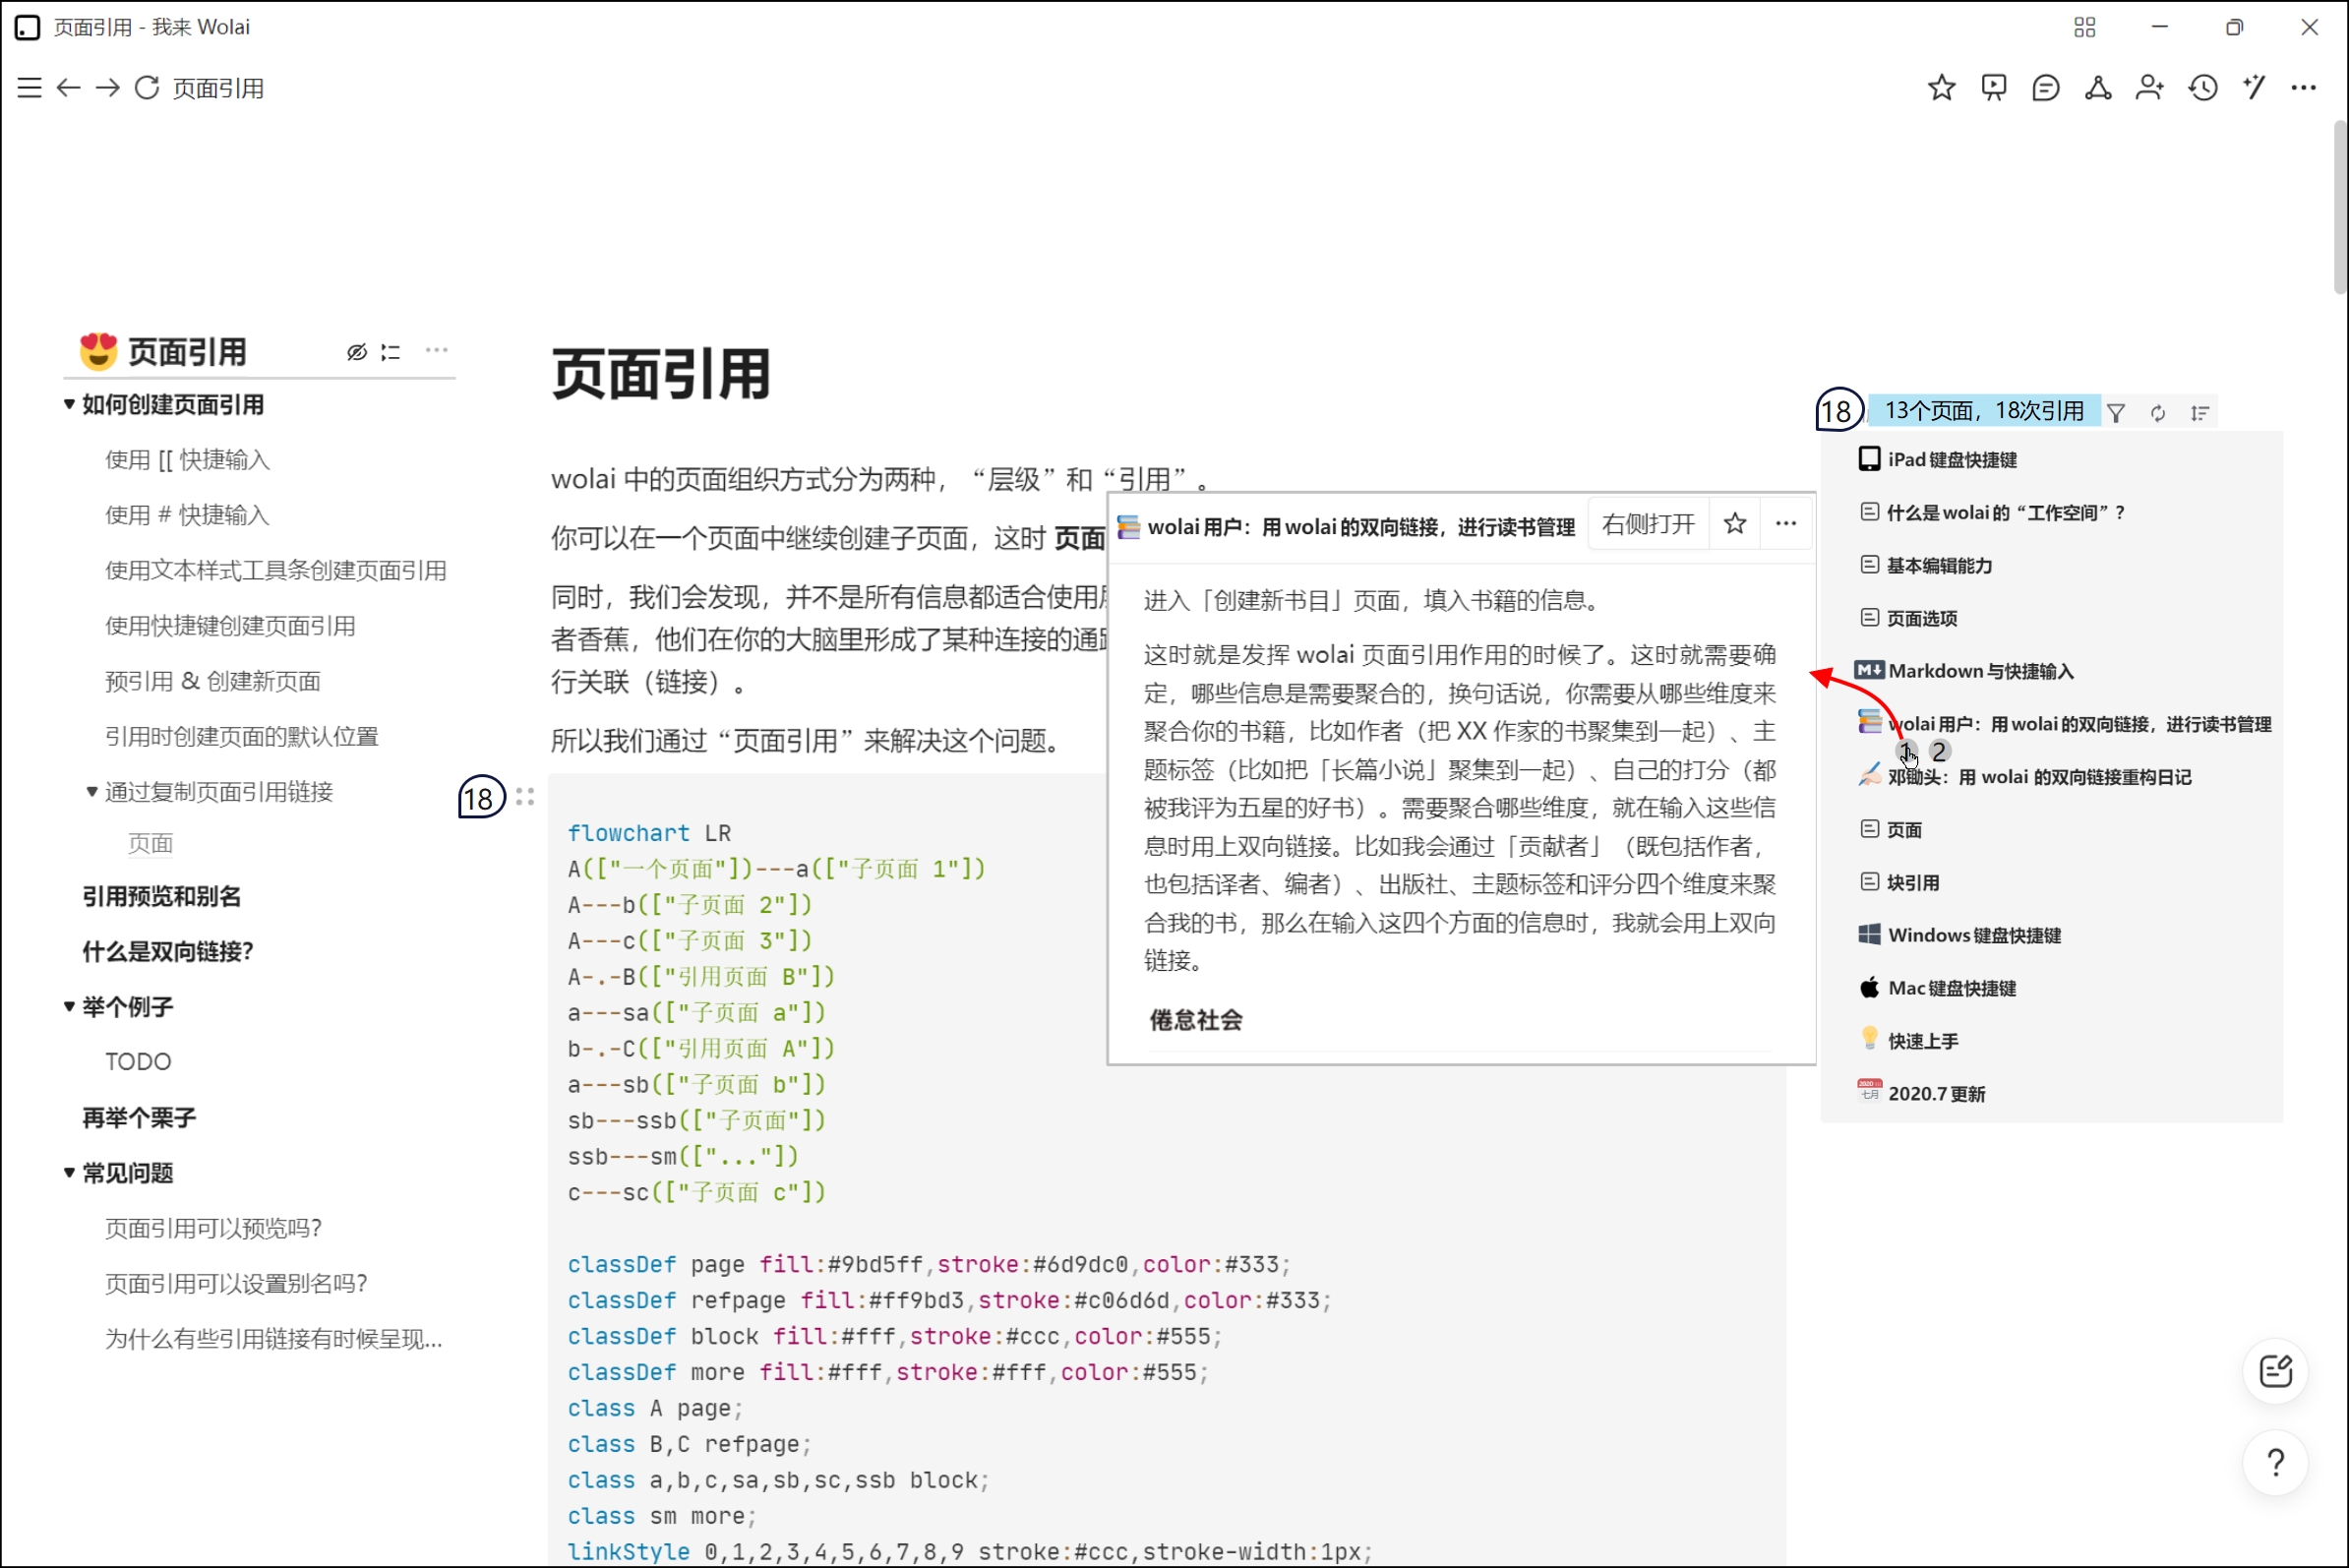
Task: Open the sidebar 页面引用 options menu
Action: coord(437,352)
